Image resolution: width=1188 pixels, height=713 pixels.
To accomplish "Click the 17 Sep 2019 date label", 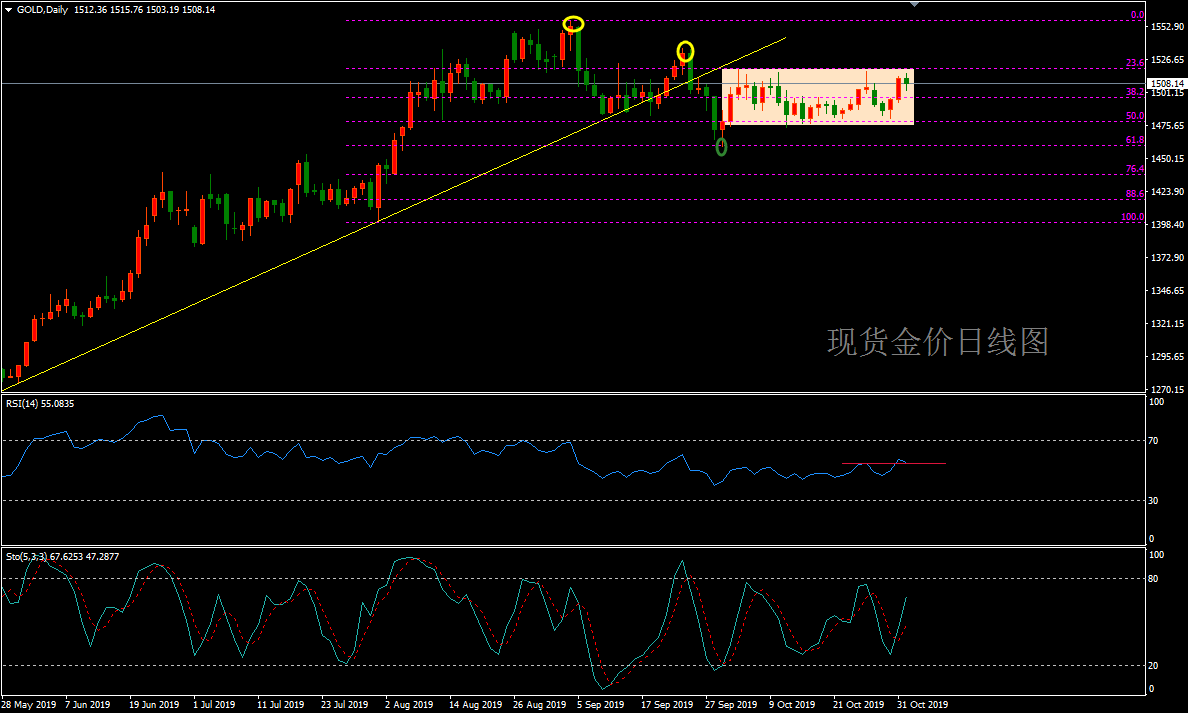I will pyautogui.click(x=667, y=705).
